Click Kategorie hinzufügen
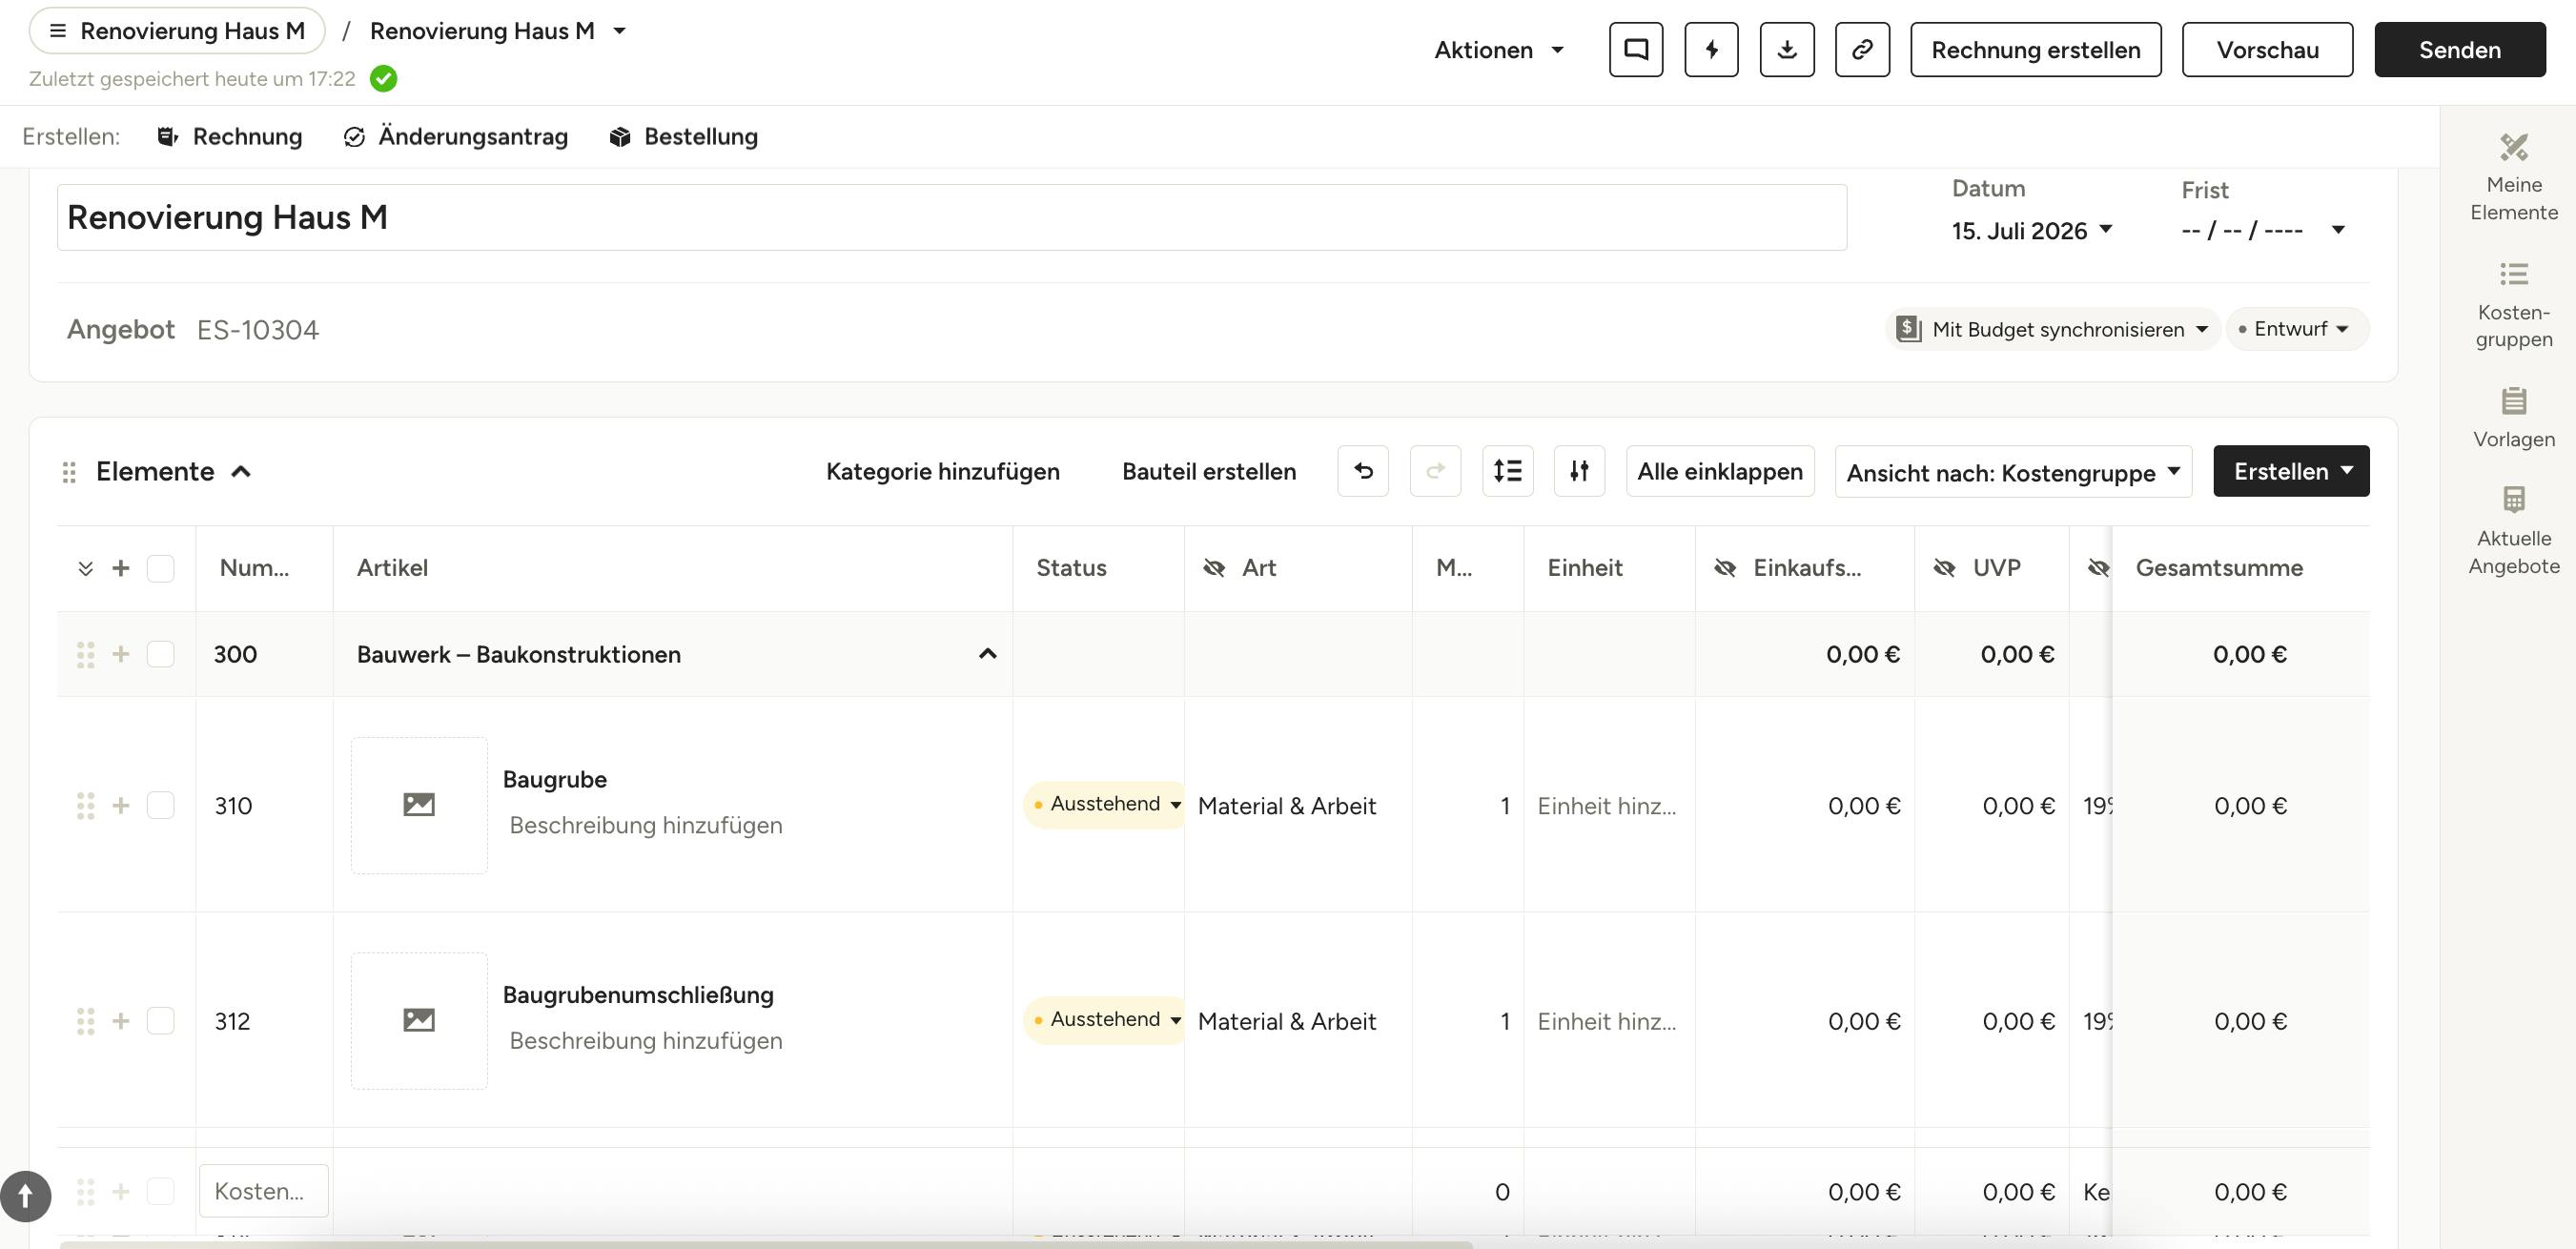Image resolution: width=2576 pixels, height=1249 pixels. (942, 472)
